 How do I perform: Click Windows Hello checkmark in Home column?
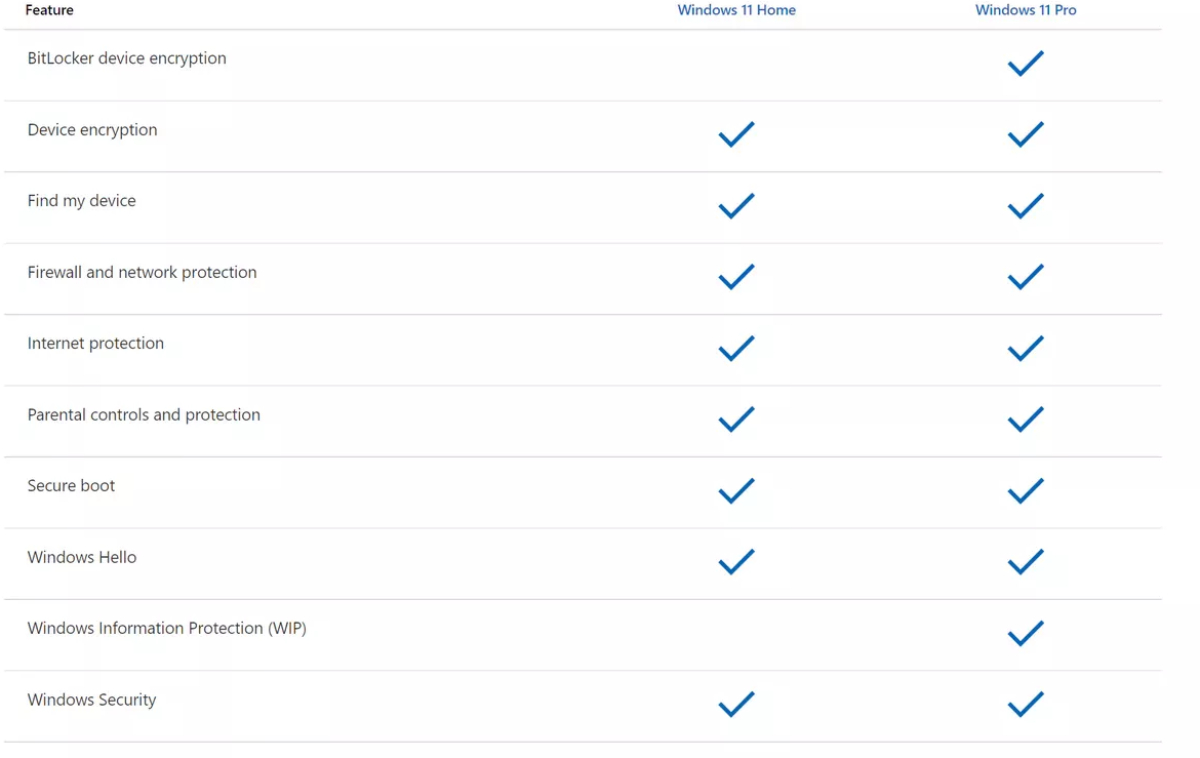coord(736,562)
